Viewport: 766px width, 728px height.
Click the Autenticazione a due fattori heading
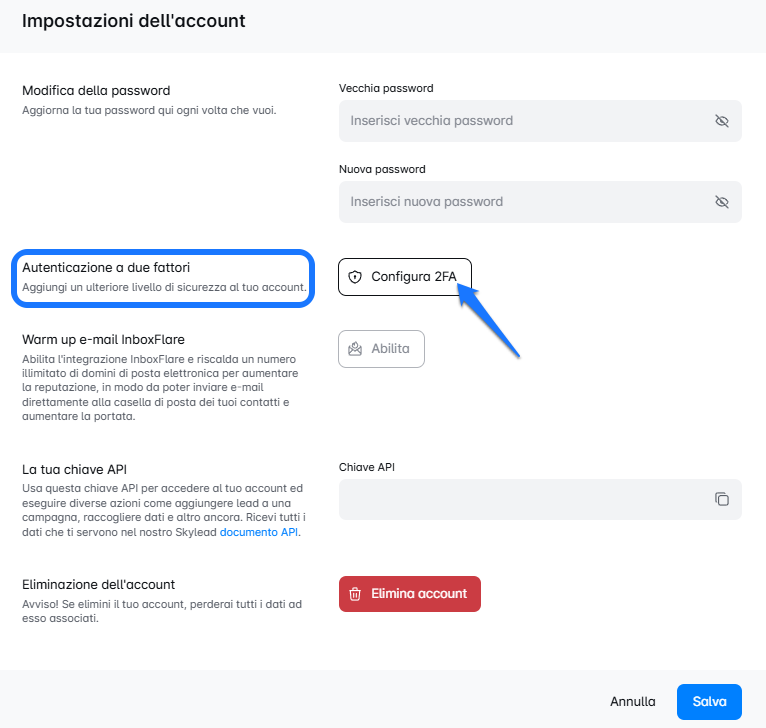pyautogui.click(x=106, y=268)
